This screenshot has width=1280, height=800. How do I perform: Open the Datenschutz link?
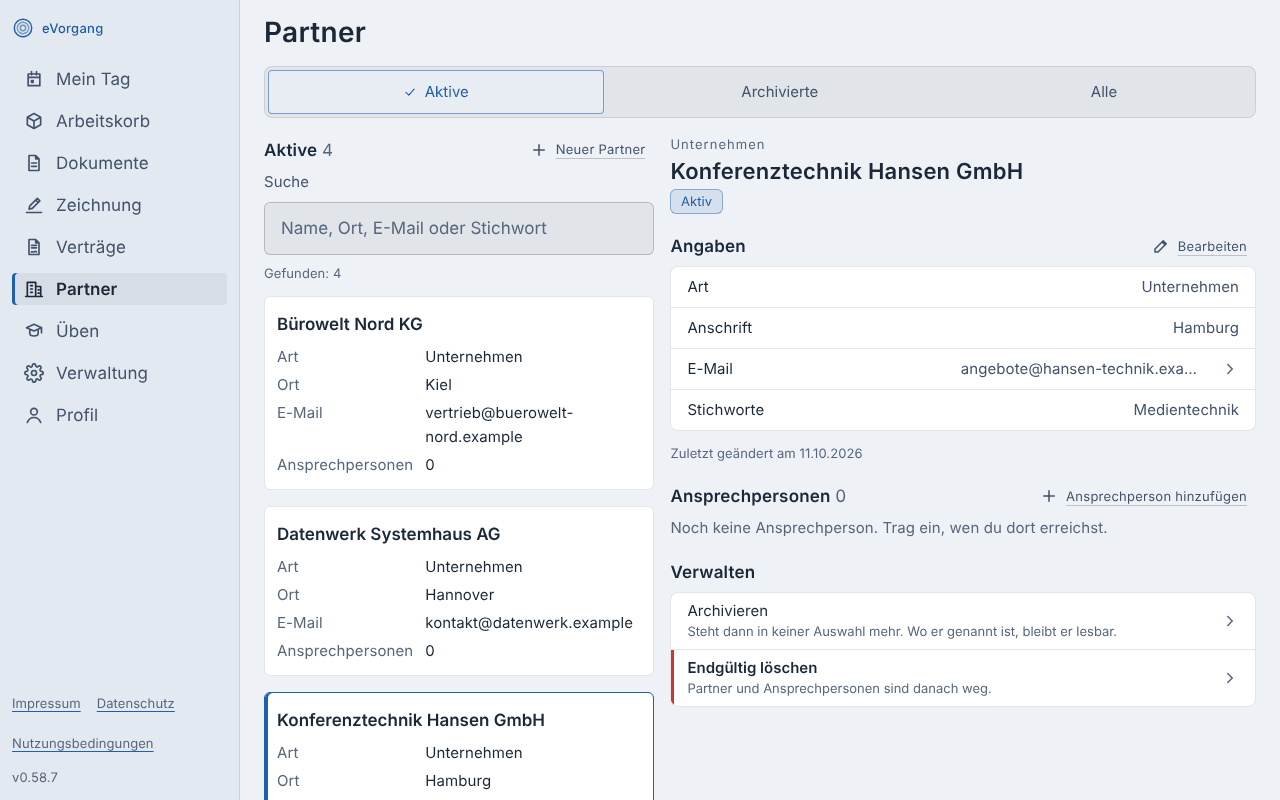[136, 704]
